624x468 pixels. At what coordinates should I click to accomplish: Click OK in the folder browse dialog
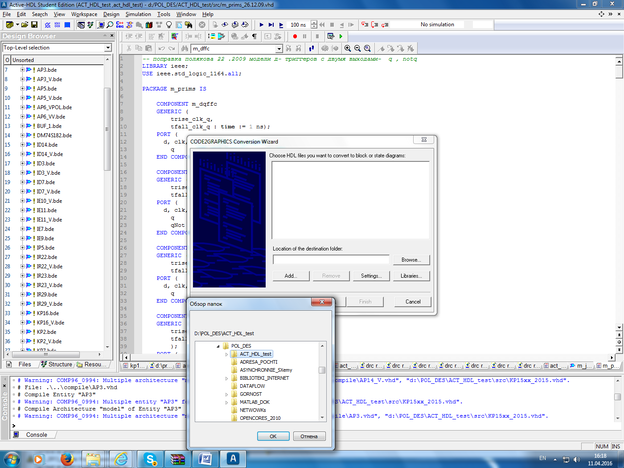click(272, 436)
